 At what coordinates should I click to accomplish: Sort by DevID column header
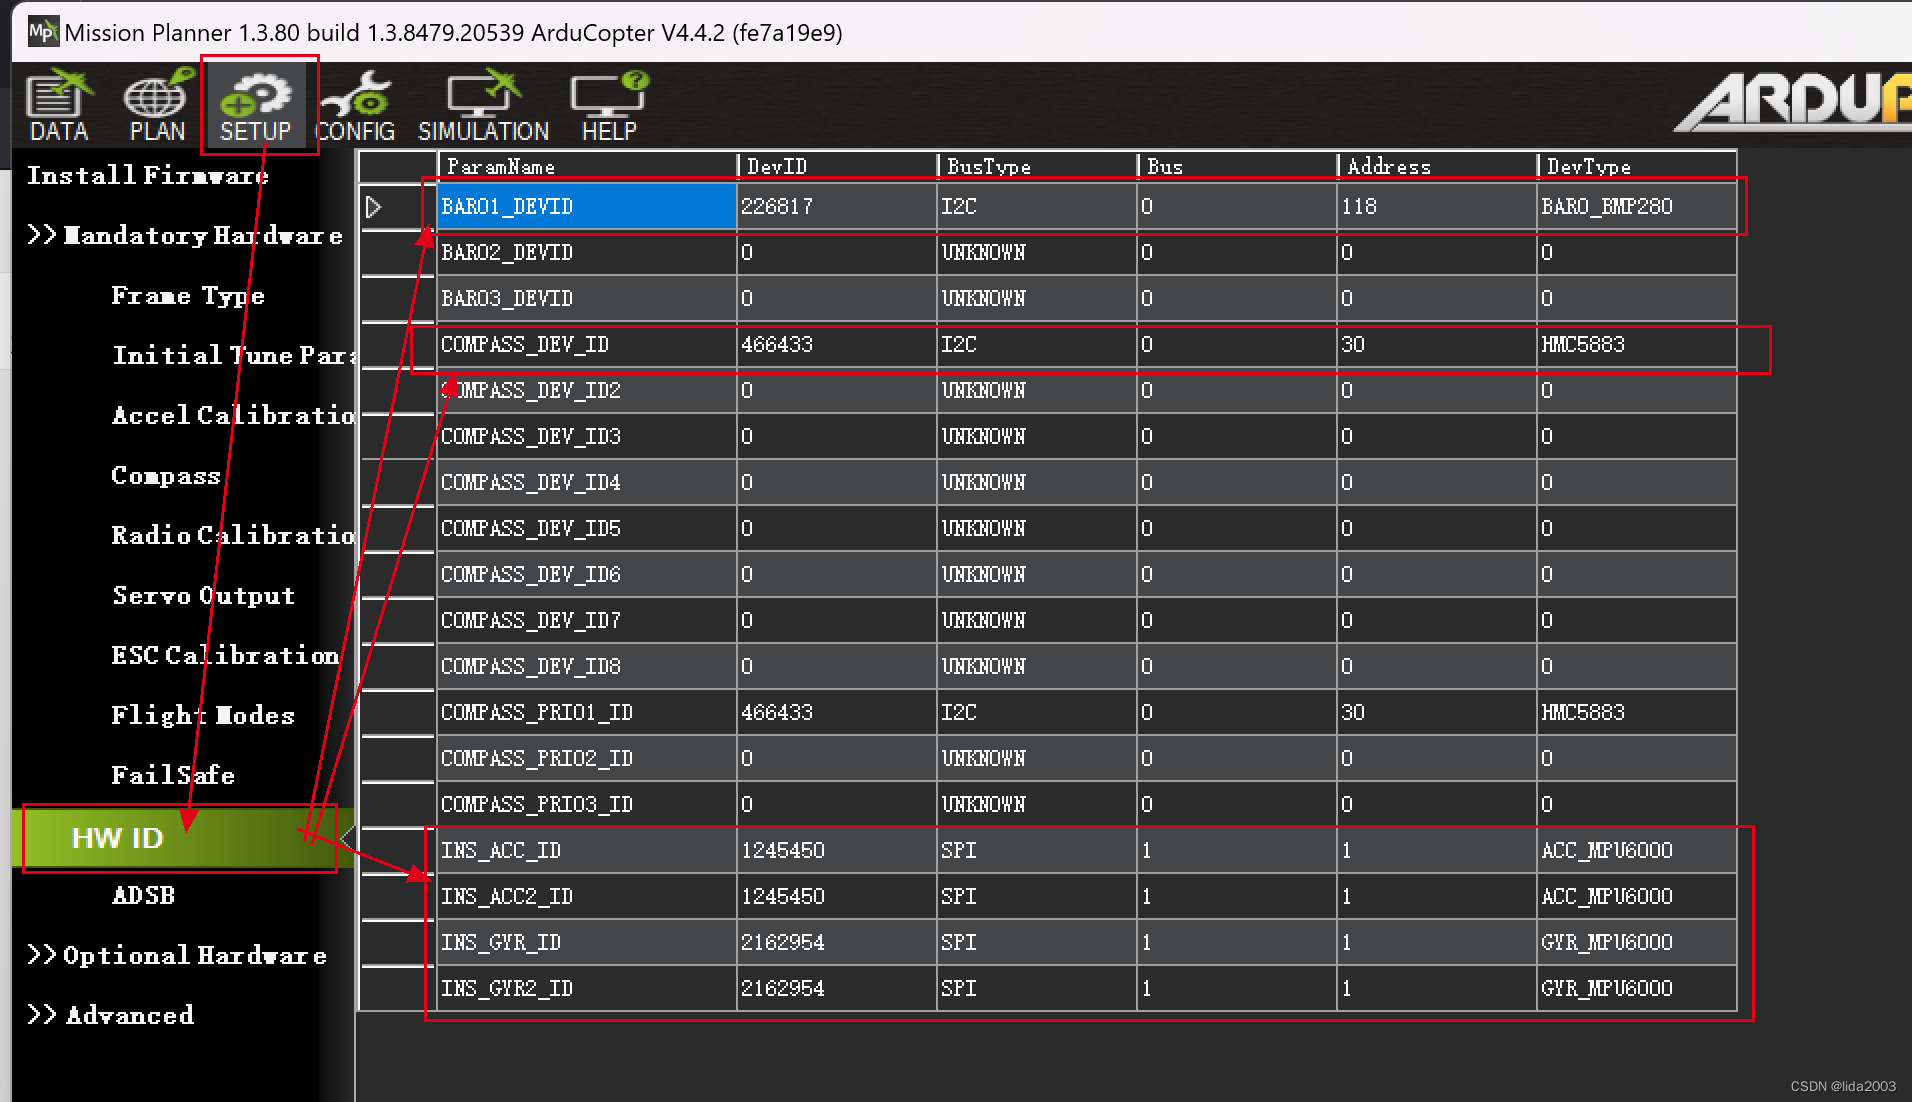(x=837, y=166)
